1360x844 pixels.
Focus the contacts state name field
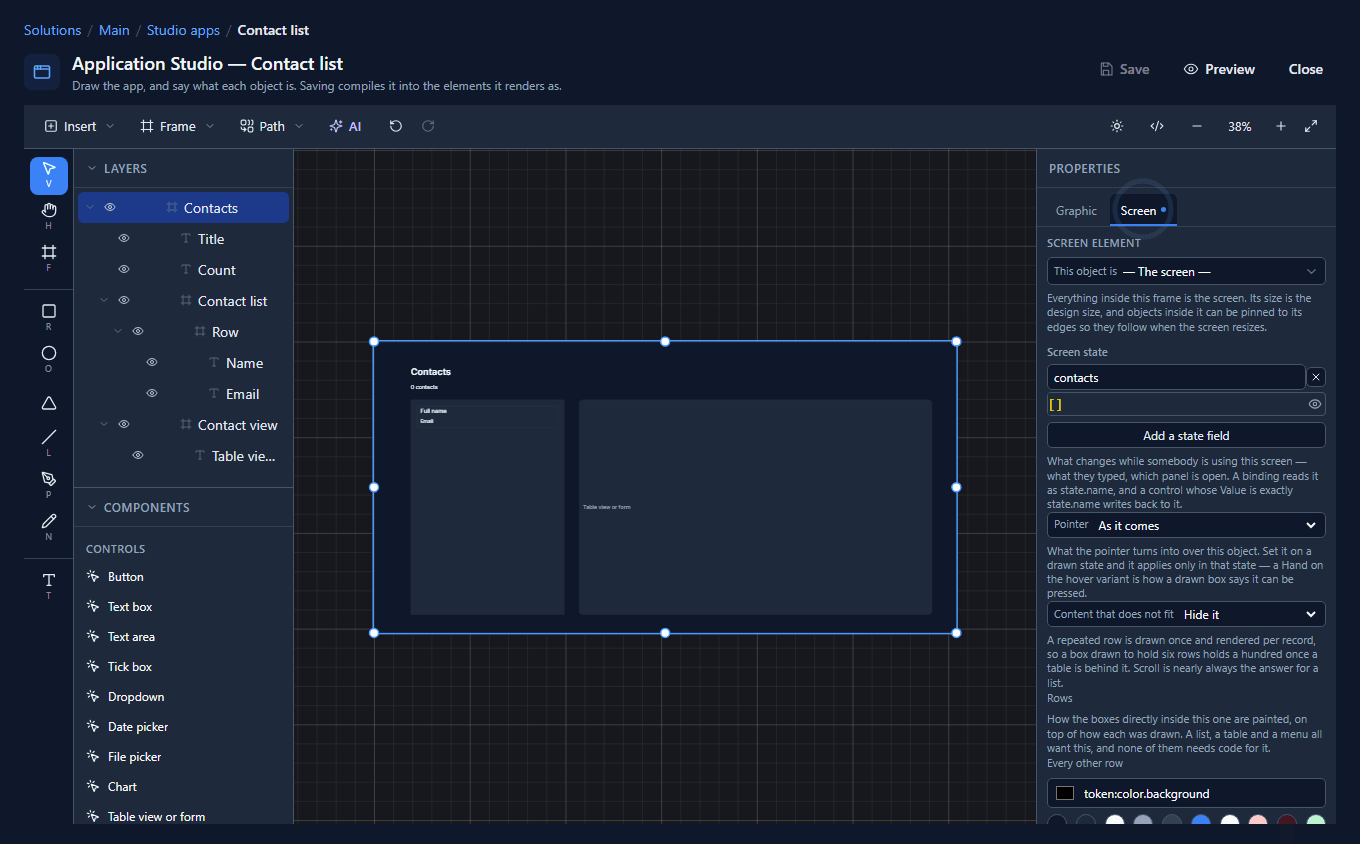tap(1176, 377)
